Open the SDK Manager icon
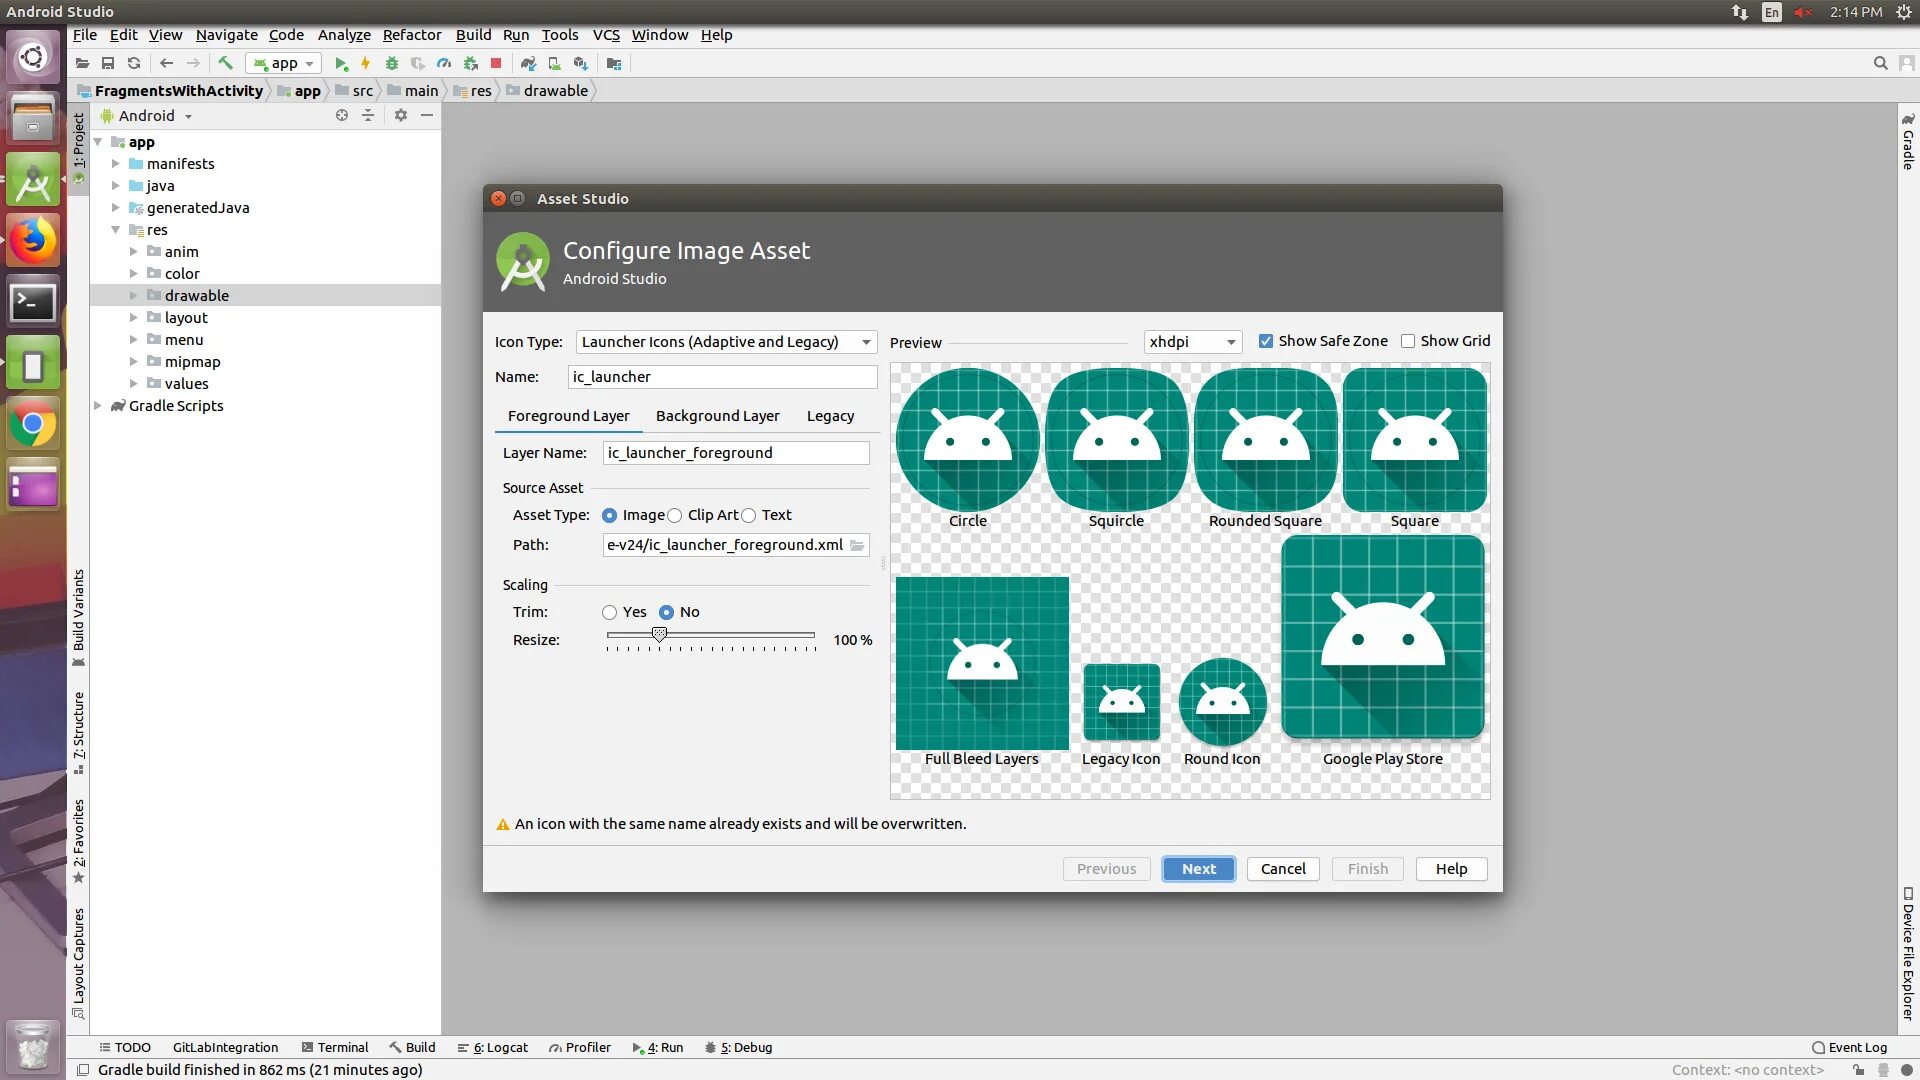The height and width of the screenshot is (1080, 1920). (x=581, y=63)
